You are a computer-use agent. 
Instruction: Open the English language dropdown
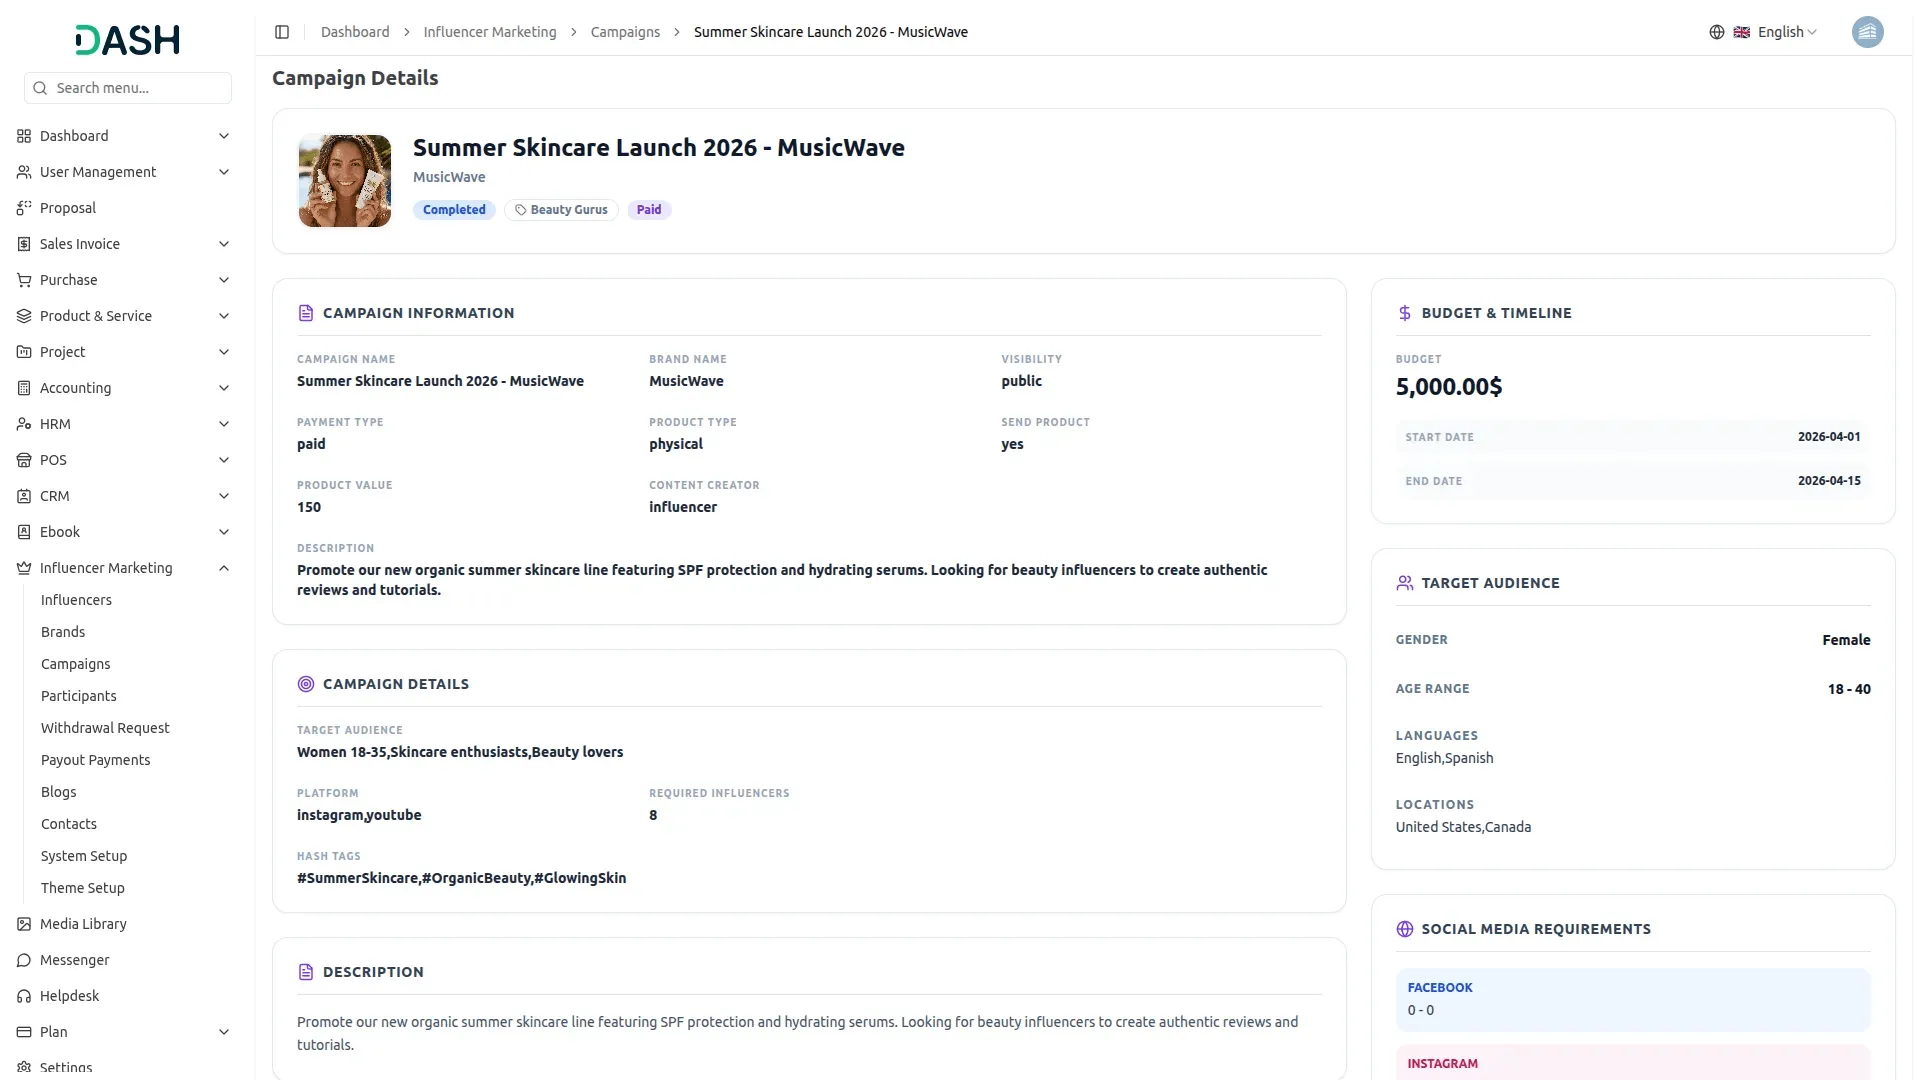coord(1788,32)
